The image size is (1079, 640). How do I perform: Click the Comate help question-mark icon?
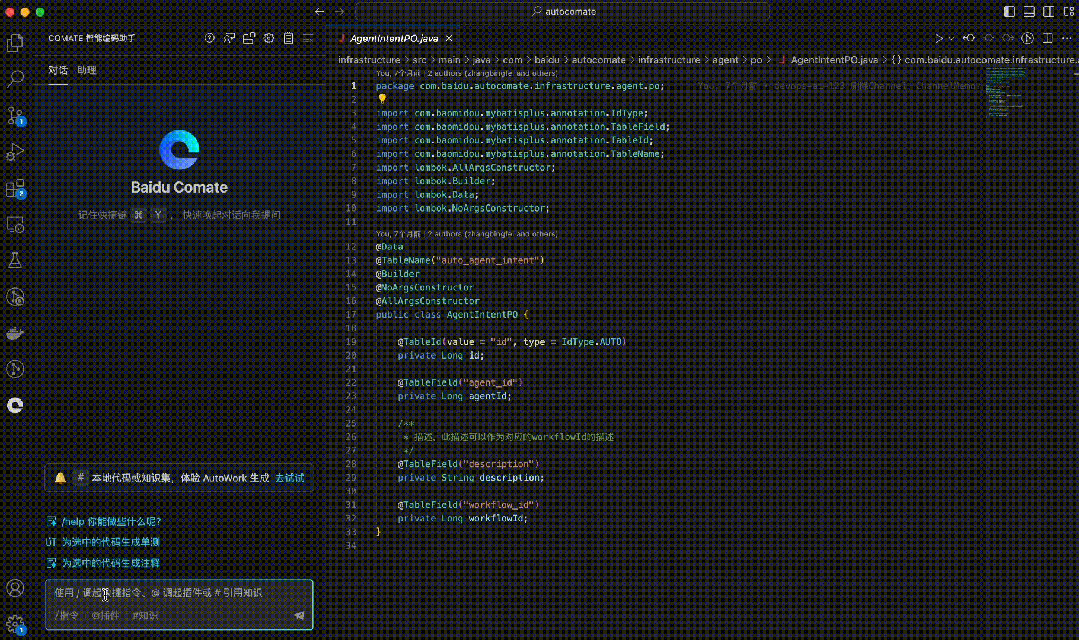[x=210, y=39]
